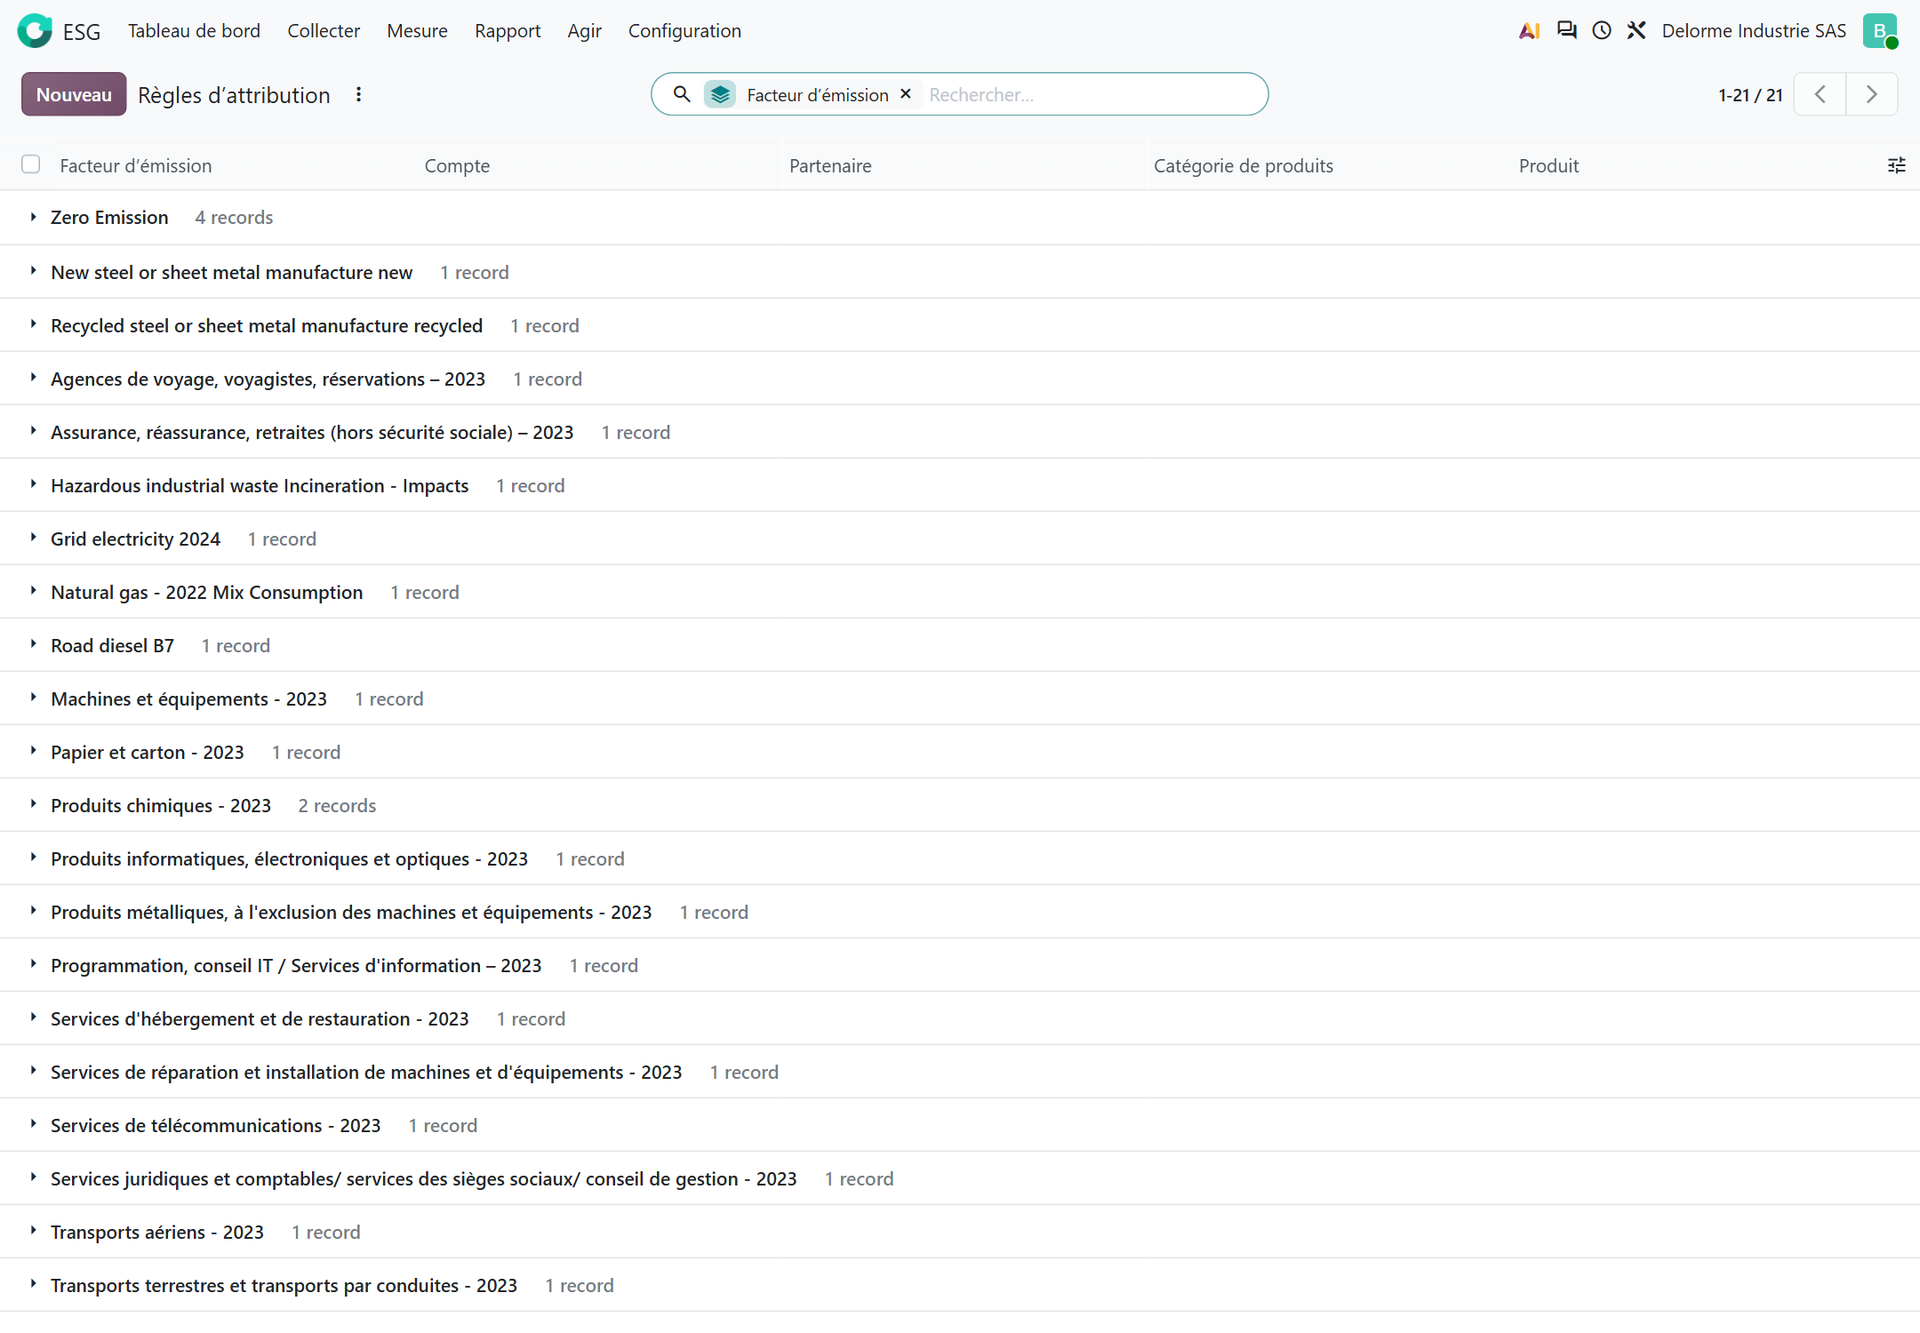Image resolution: width=1920 pixels, height=1333 pixels.
Task: Switch company via Delorme Industrie SAS
Action: [1753, 31]
